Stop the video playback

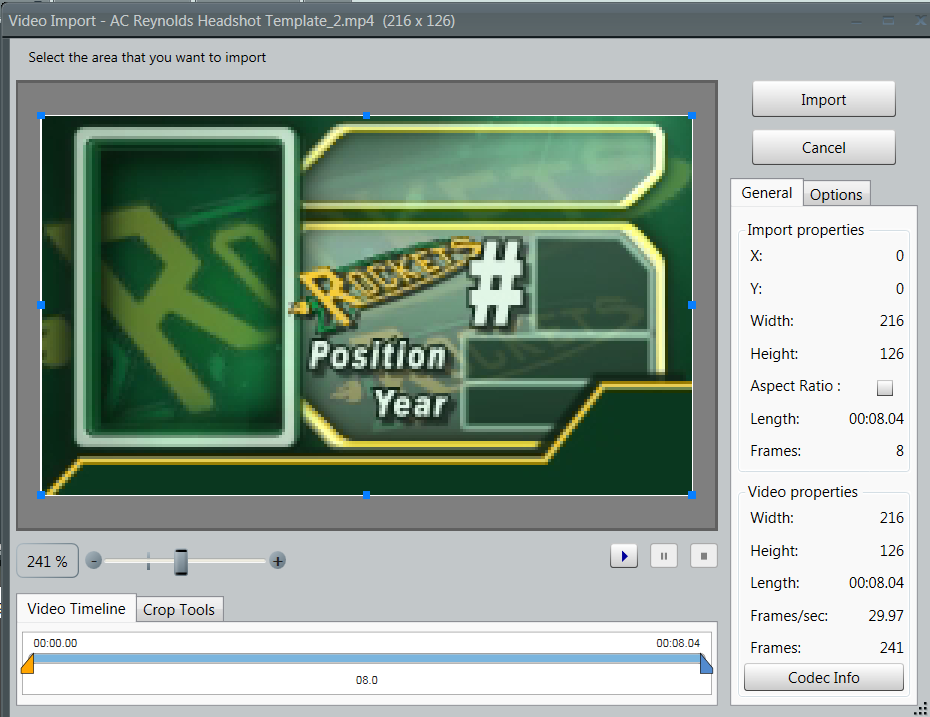pos(704,556)
